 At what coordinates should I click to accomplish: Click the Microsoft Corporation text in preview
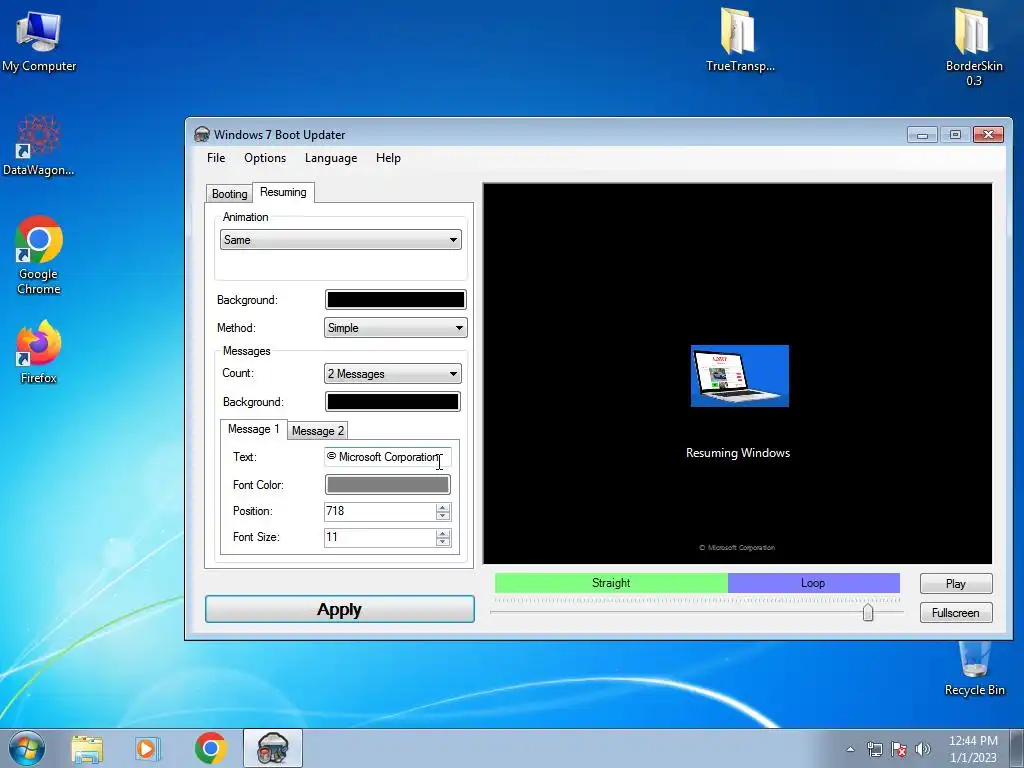[737, 548]
